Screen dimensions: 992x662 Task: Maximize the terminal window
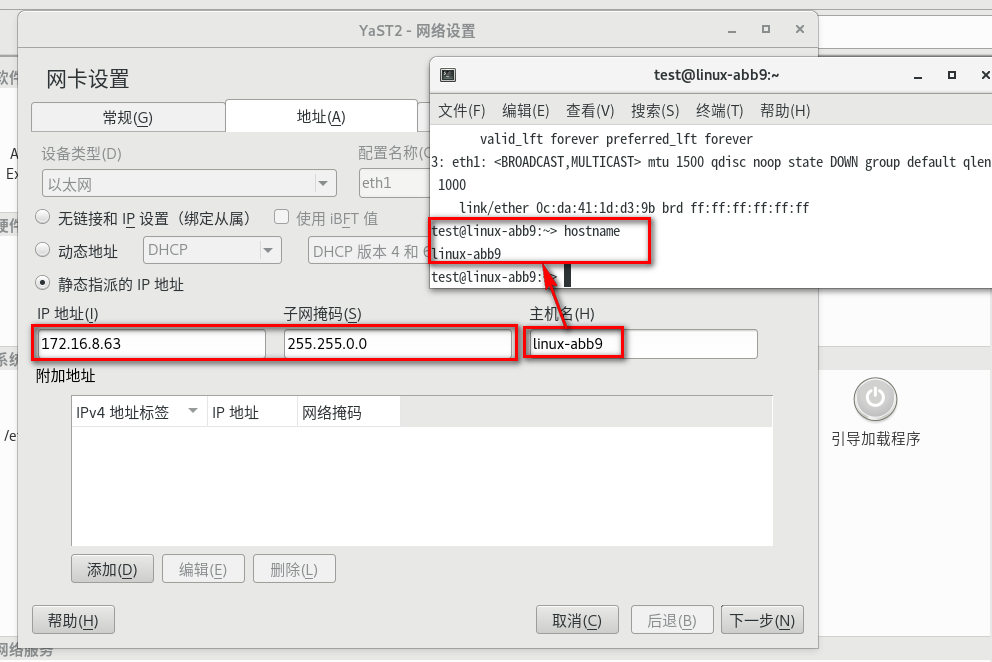(952, 75)
